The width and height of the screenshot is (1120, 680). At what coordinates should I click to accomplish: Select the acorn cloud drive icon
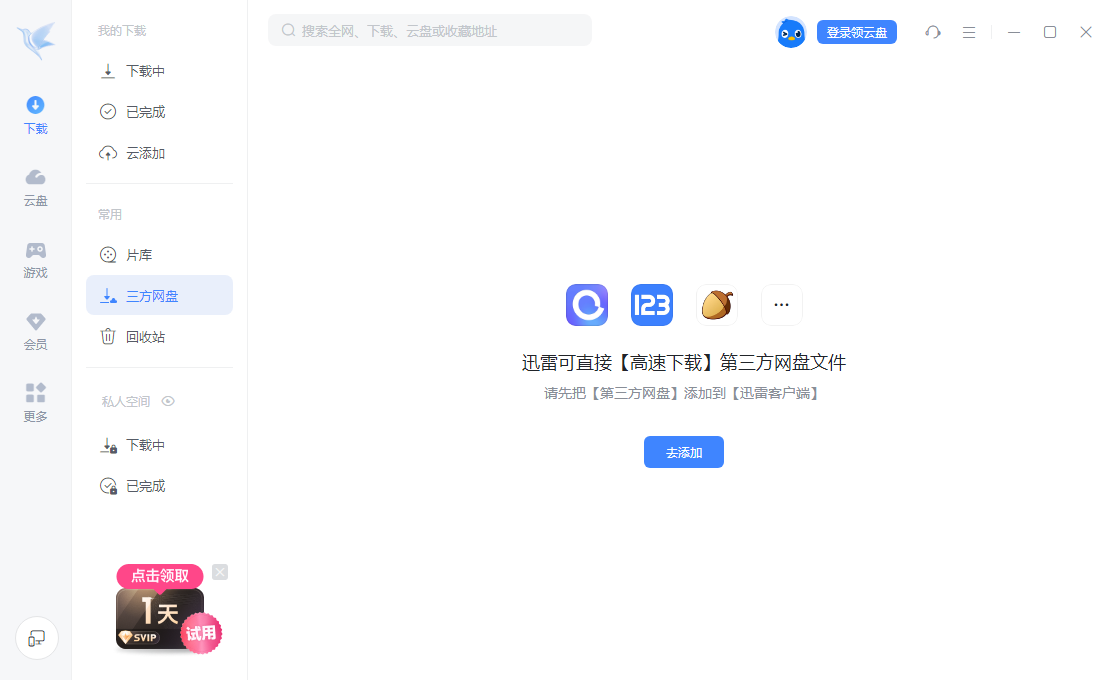coord(717,305)
